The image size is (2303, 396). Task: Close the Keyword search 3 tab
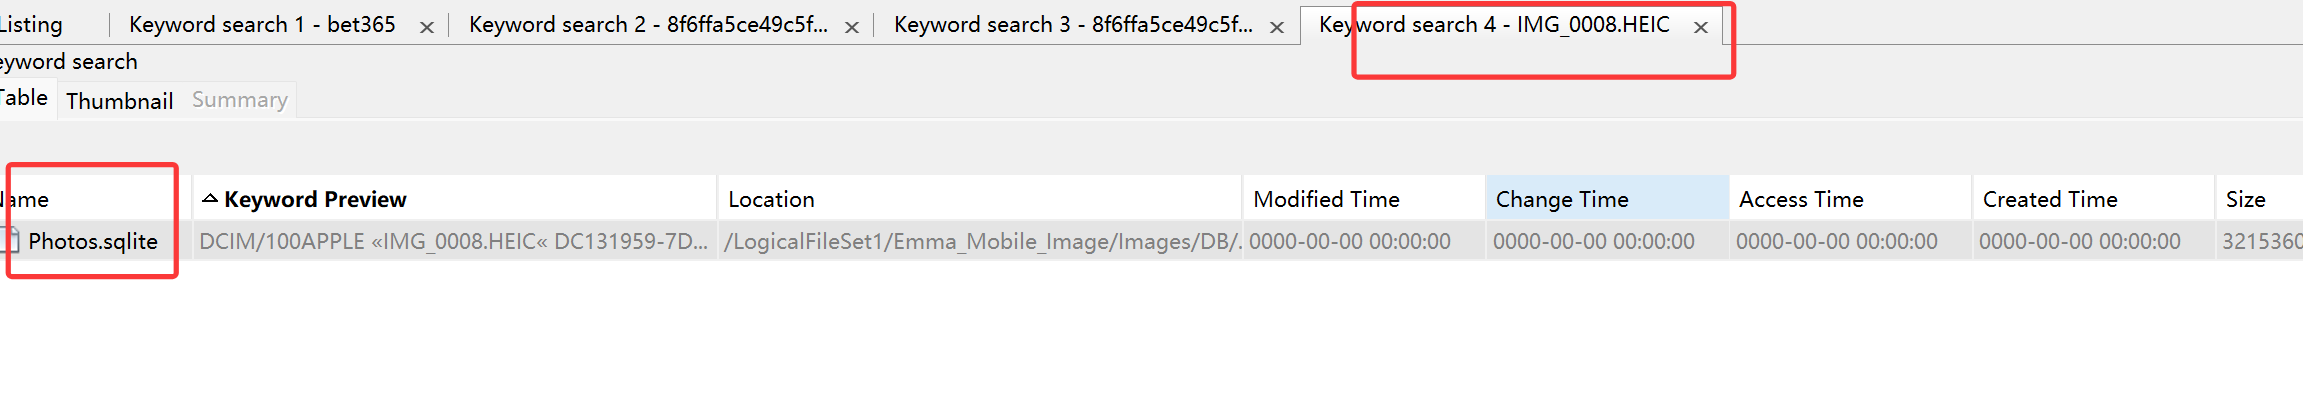[1277, 28]
